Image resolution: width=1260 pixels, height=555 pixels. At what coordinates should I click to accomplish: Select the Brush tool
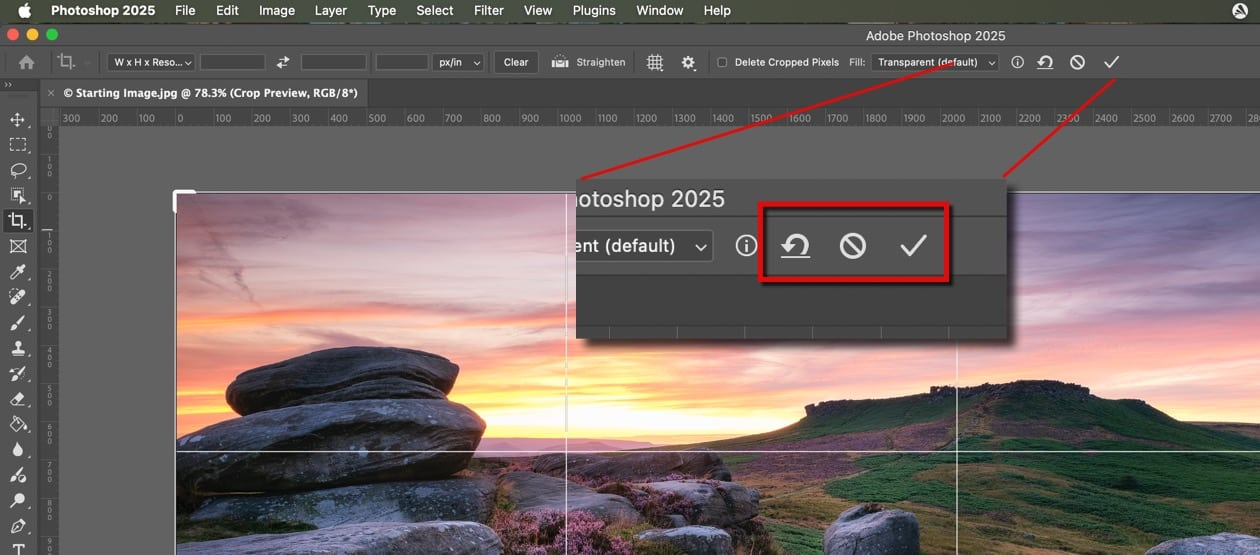coord(18,323)
